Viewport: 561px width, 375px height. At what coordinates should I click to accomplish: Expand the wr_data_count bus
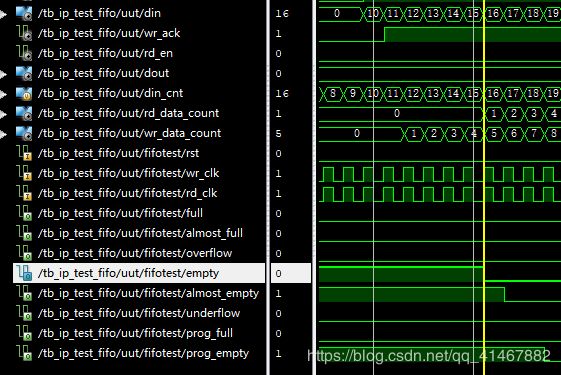point(3,135)
